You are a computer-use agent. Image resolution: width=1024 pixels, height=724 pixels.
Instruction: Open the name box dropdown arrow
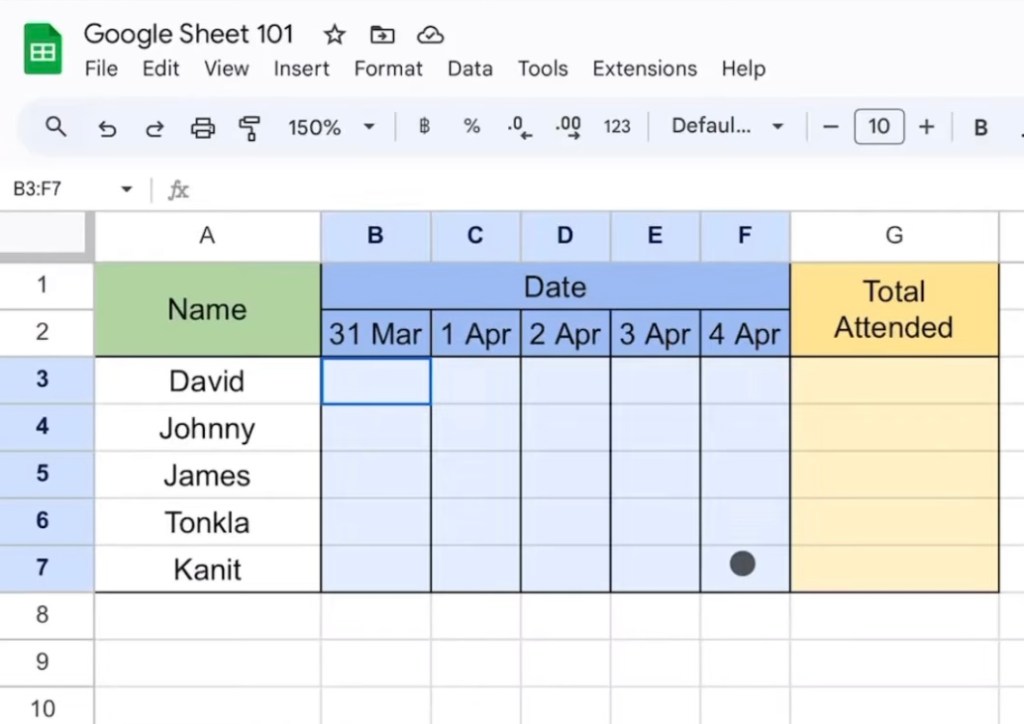point(126,189)
